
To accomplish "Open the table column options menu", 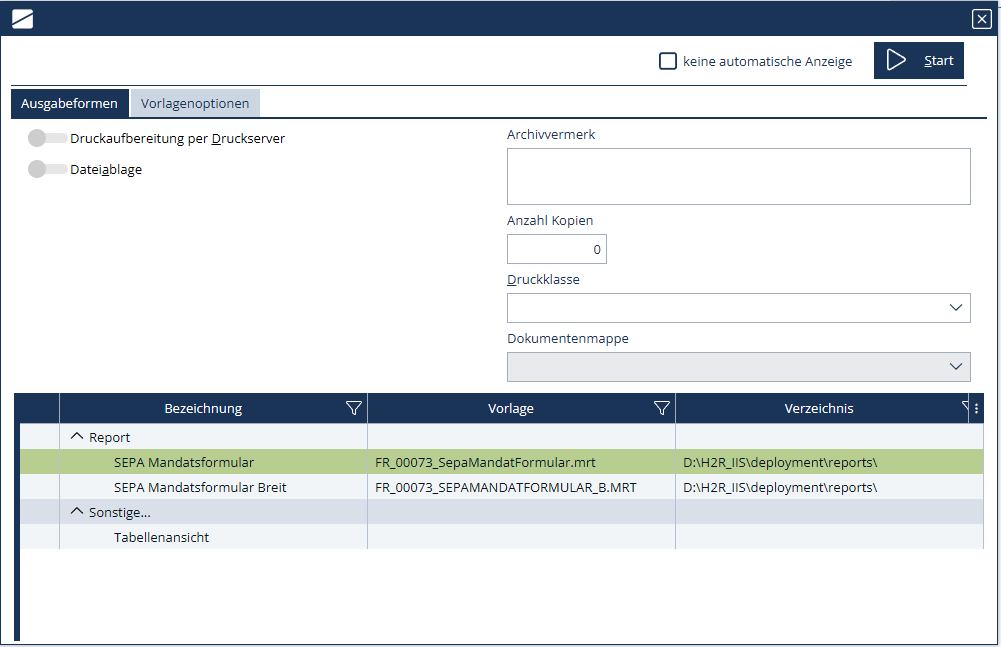I will pos(976,409).
